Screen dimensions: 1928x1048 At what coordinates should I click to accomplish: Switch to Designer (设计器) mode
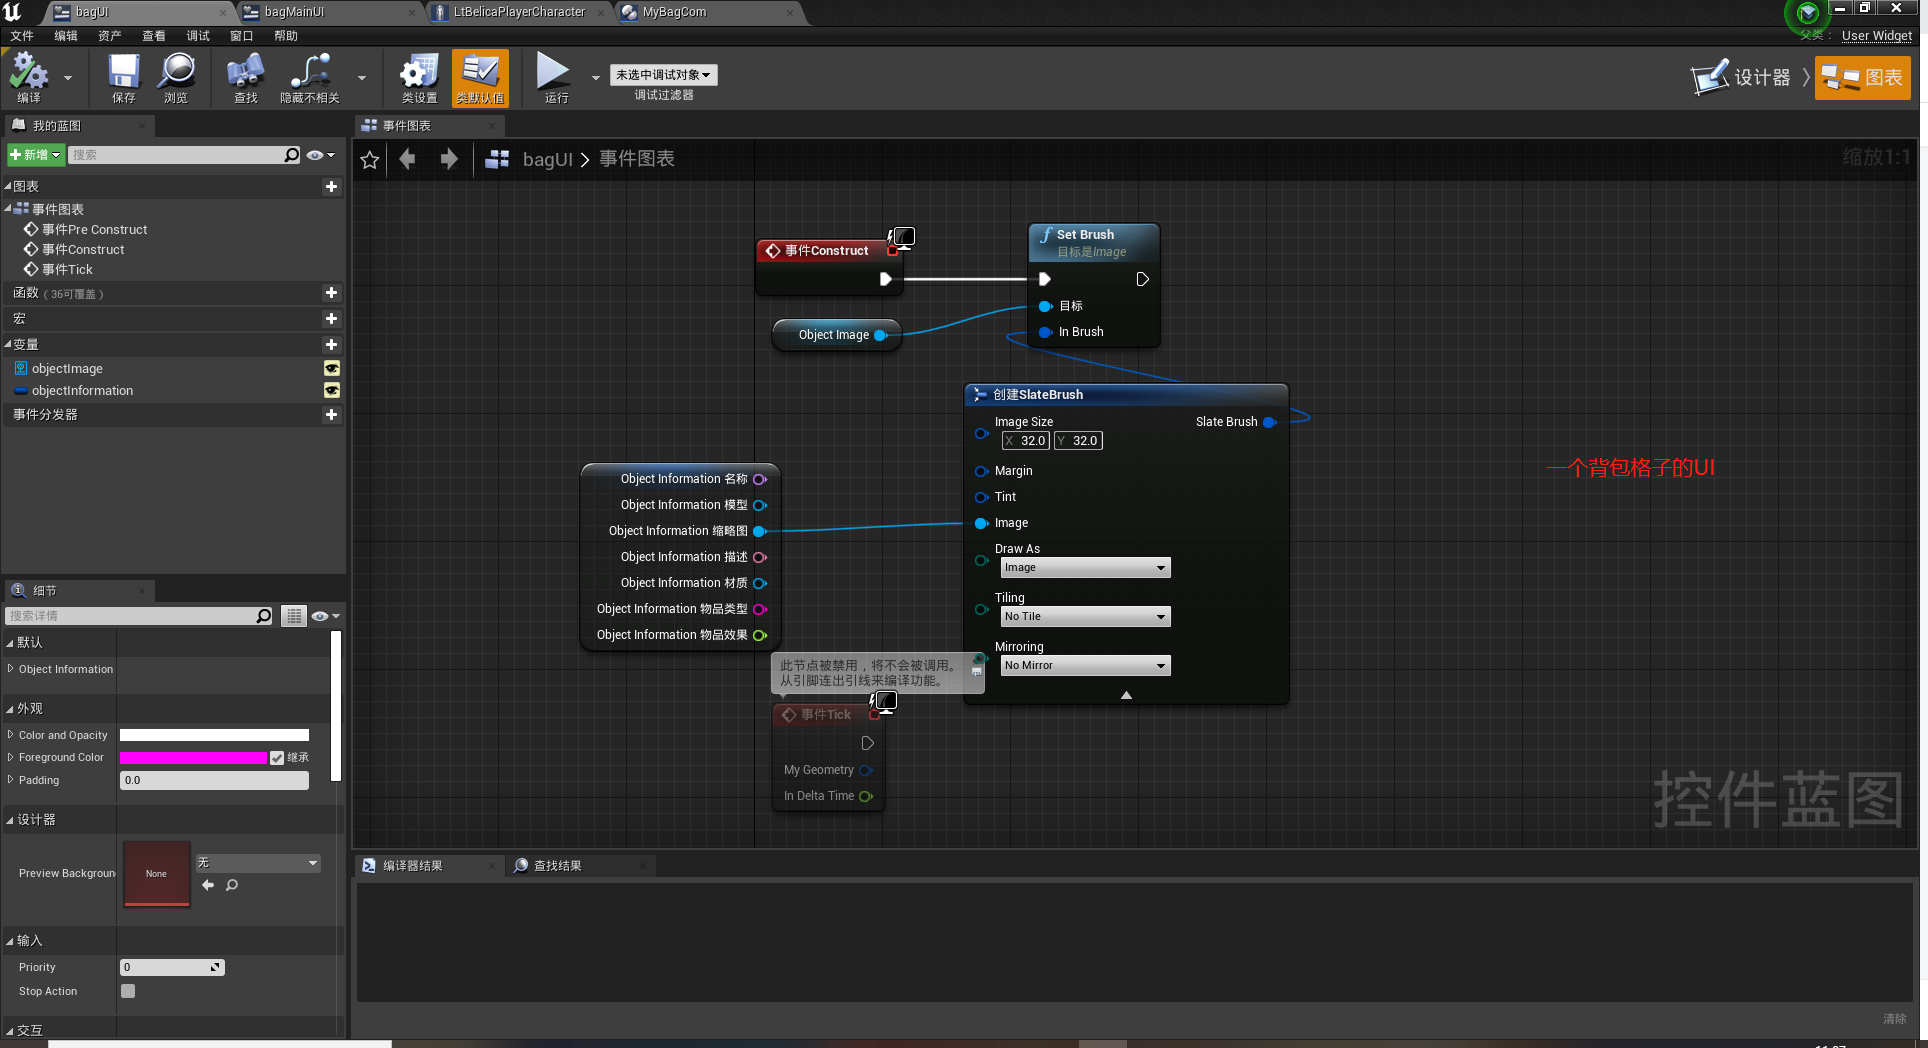click(1741, 77)
